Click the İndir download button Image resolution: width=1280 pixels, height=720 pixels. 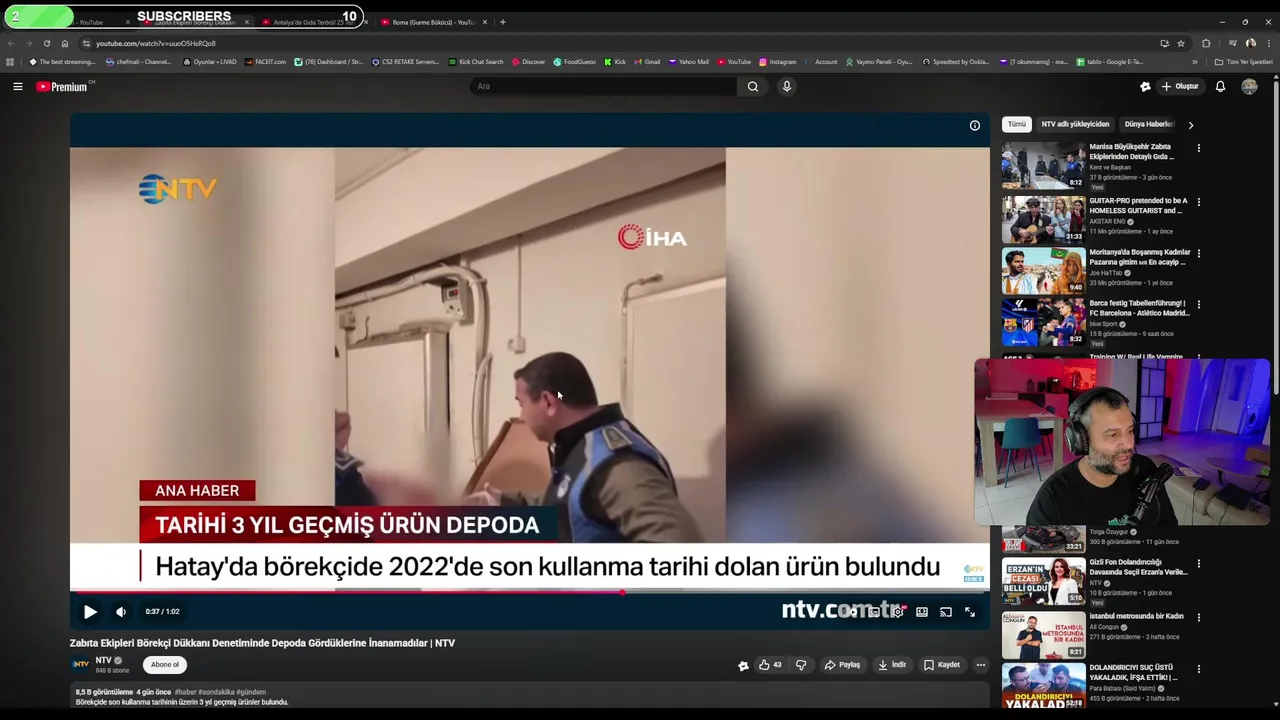click(892, 665)
